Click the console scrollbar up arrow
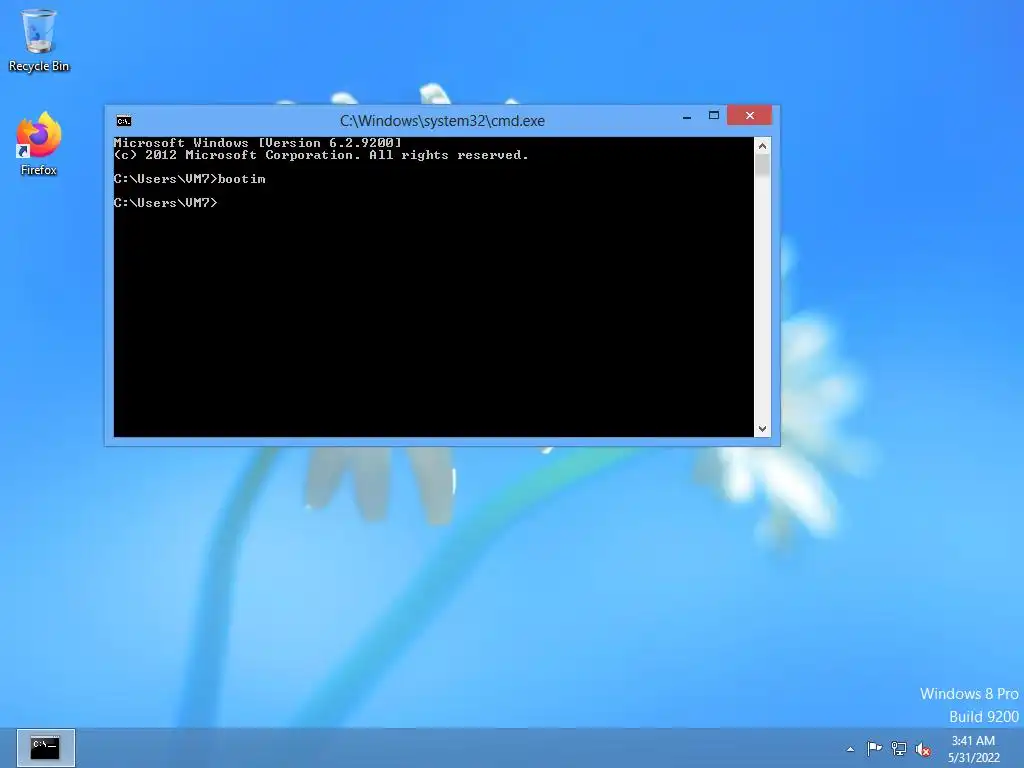Screen dimensions: 1024x768 [x=762, y=146]
